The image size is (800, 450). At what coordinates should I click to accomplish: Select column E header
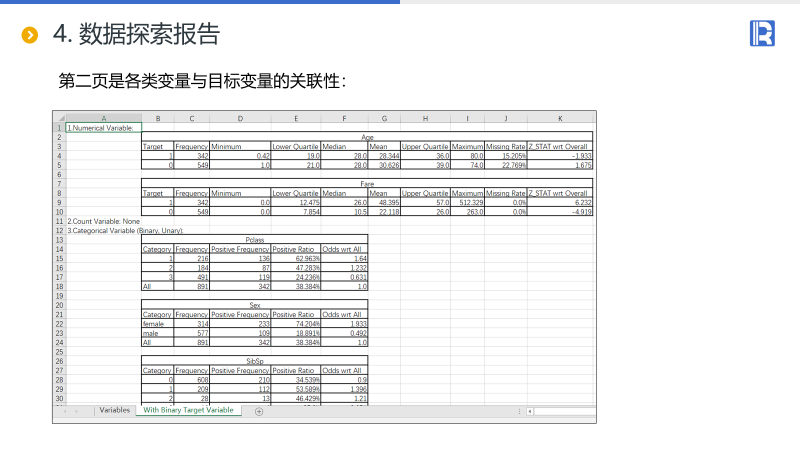(296, 118)
